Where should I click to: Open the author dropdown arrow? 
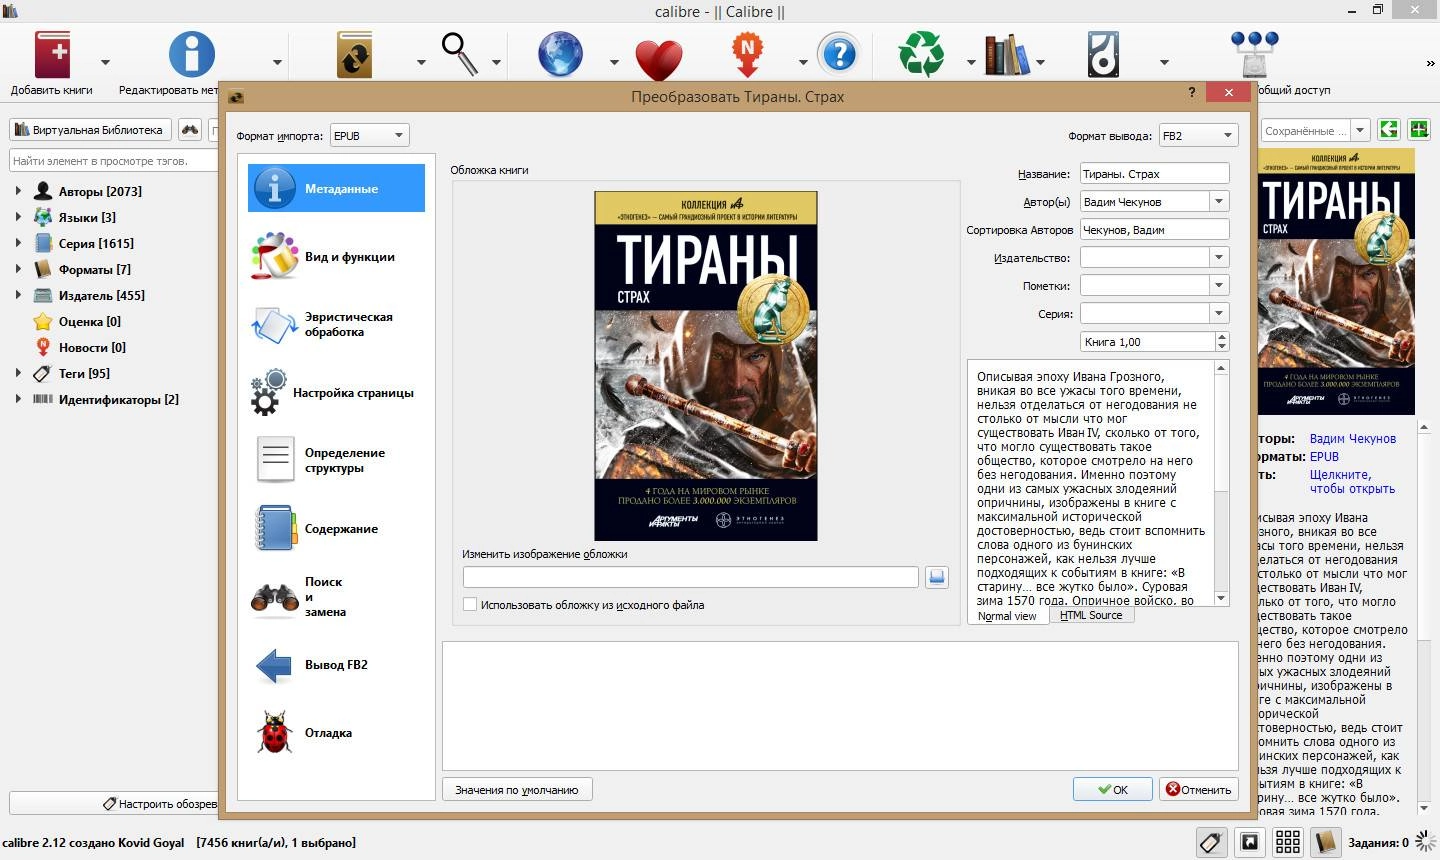click(x=1219, y=202)
